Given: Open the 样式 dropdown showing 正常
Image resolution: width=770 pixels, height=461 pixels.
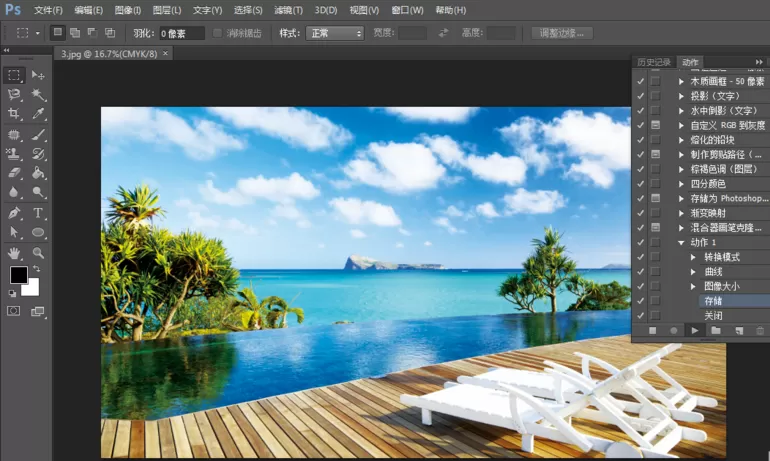Looking at the screenshot, I should click(335, 33).
